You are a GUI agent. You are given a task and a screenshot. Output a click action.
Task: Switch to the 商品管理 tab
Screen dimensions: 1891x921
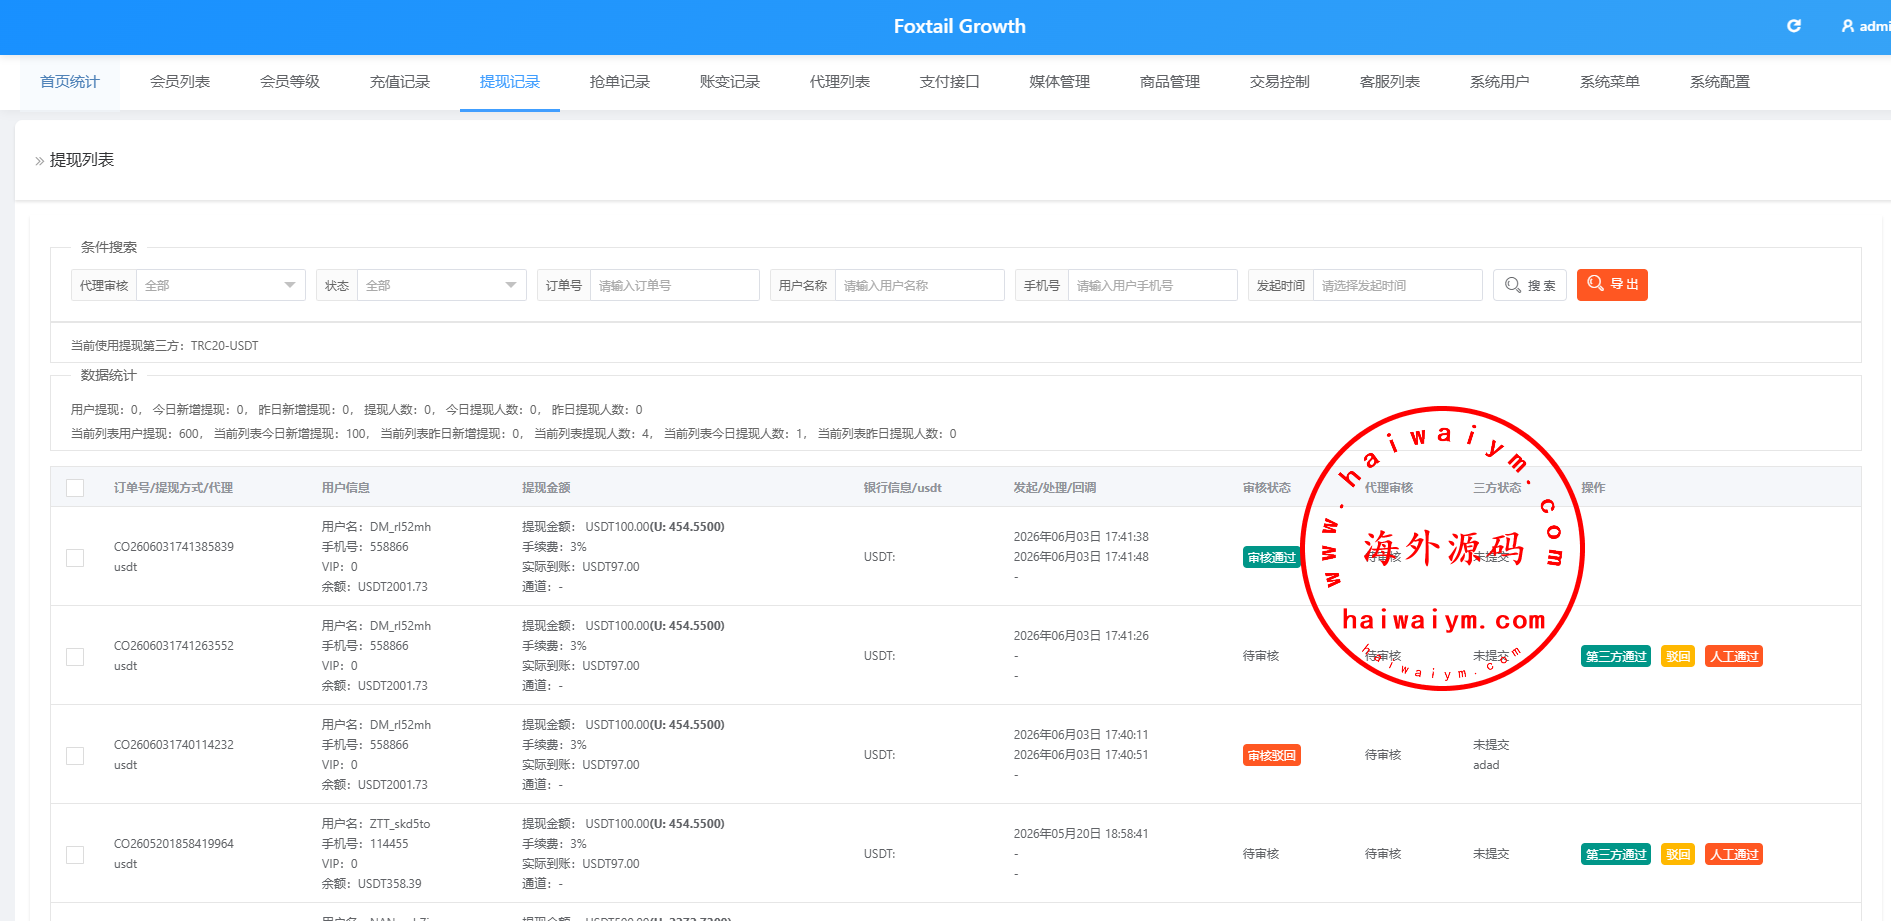tap(1170, 82)
